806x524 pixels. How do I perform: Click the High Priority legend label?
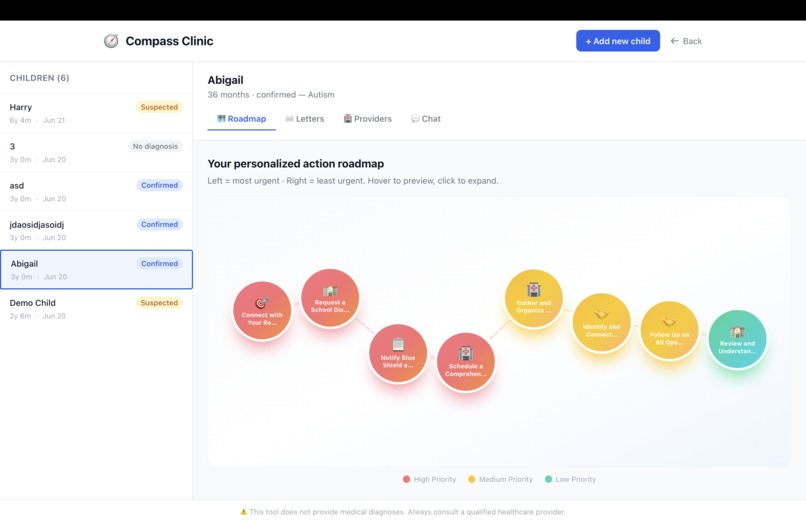[x=435, y=479]
